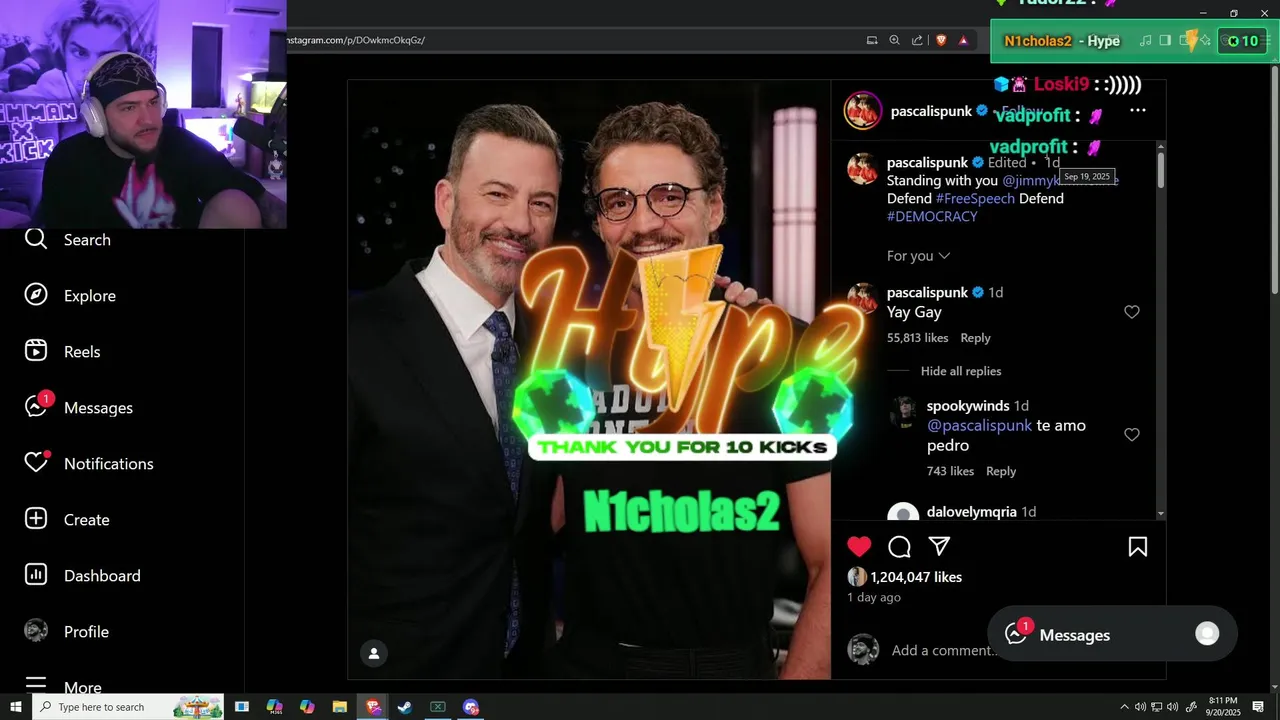The image size is (1280, 720).
Task: Open the floating Messages popup
Action: pyautogui.click(x=1112, y=634)
